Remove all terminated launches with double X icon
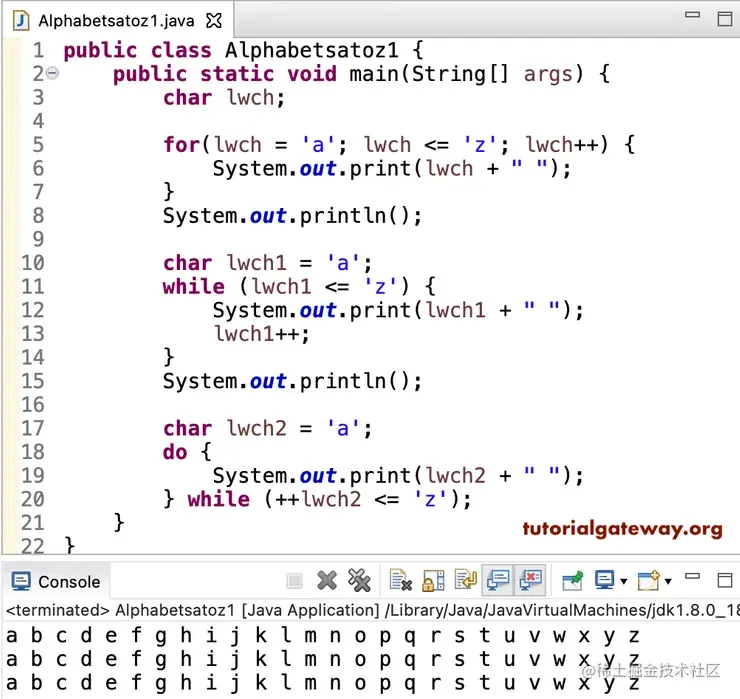The image size is (740, 699). 359,580
